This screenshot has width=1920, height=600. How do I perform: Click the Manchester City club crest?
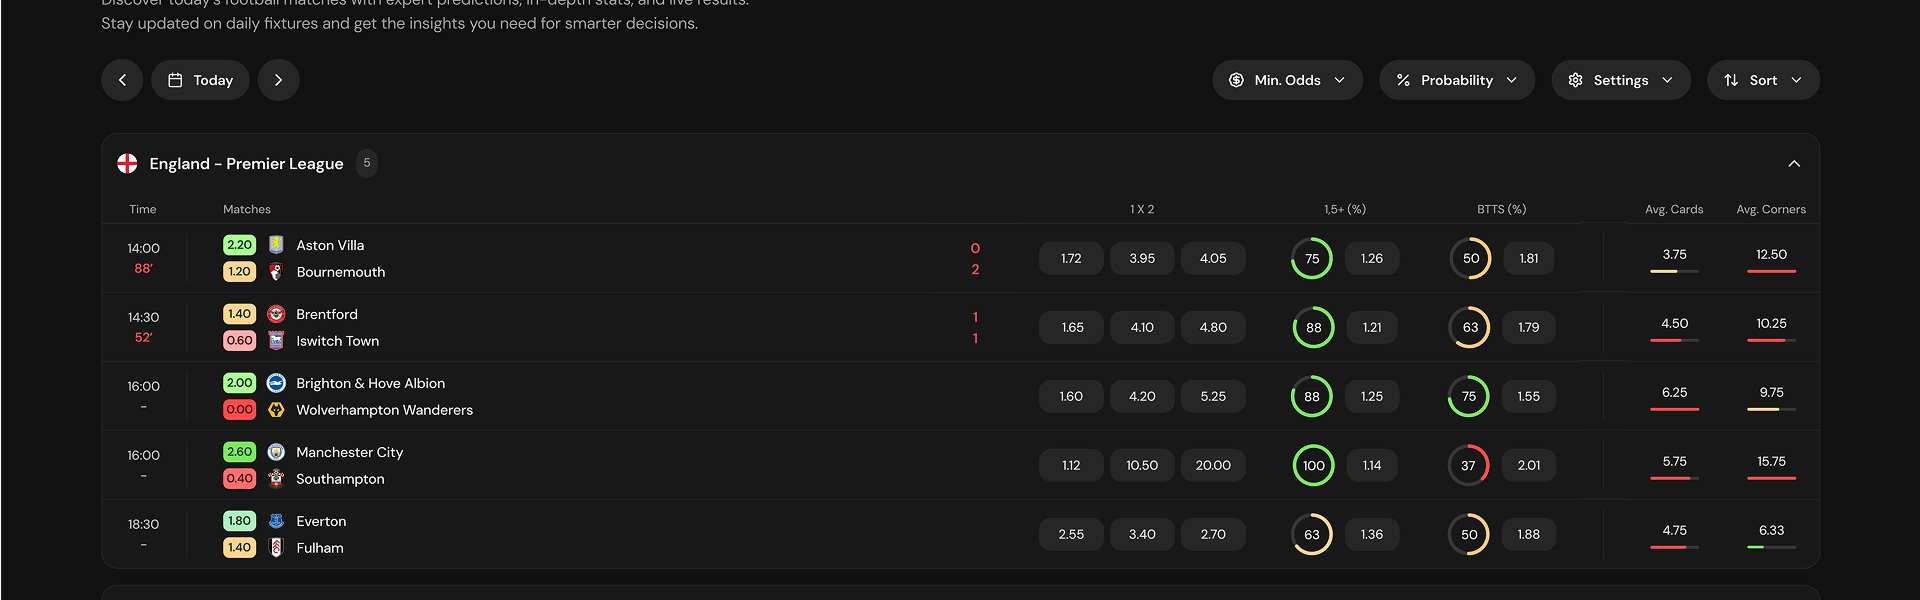277,452
